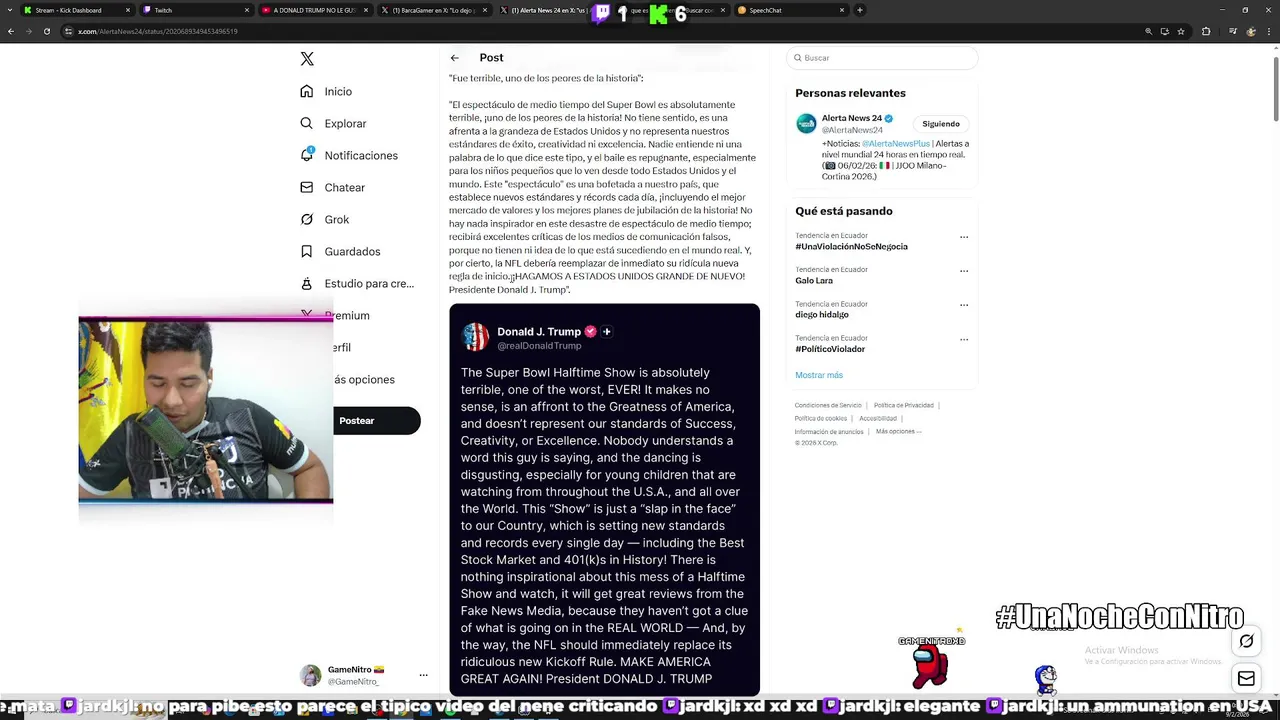Open Donald J. Trump profile avatar in embedded post
1280x720 pixels.
pyautogui.click(x=475, y=337)
